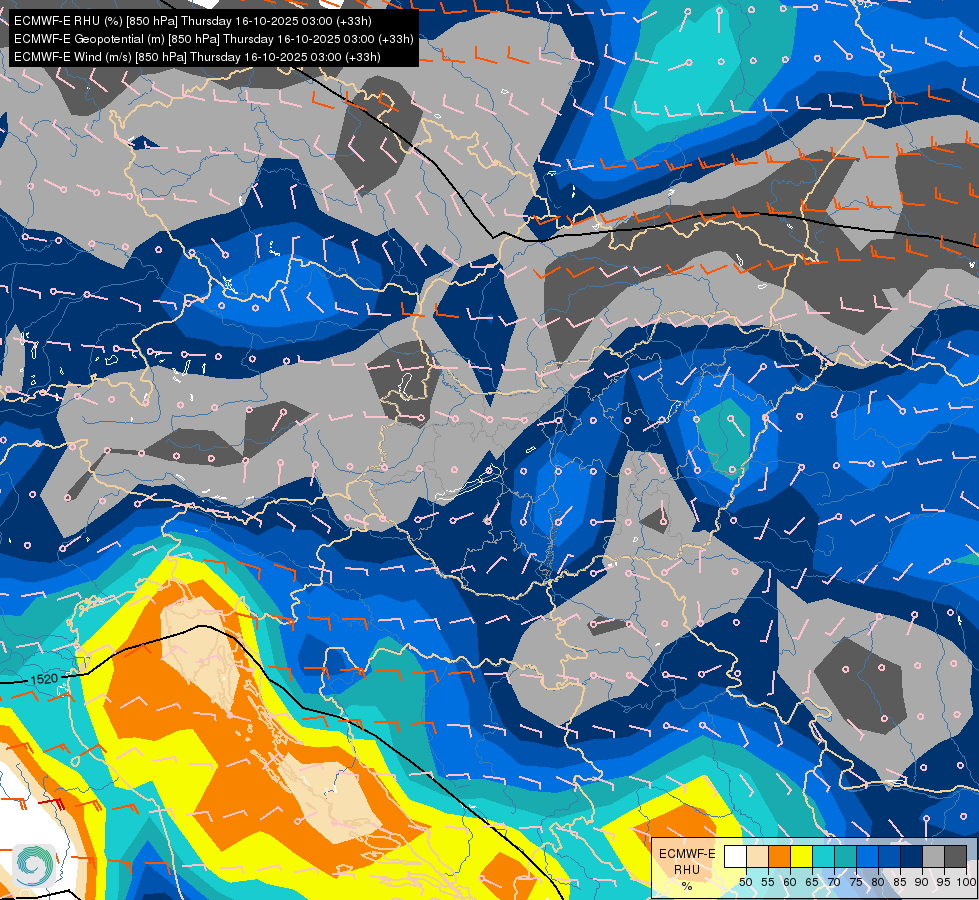Click the RHU label in the legend
Image resolution: width=979 pixels, height=900 pixels.
coord(687,870)
